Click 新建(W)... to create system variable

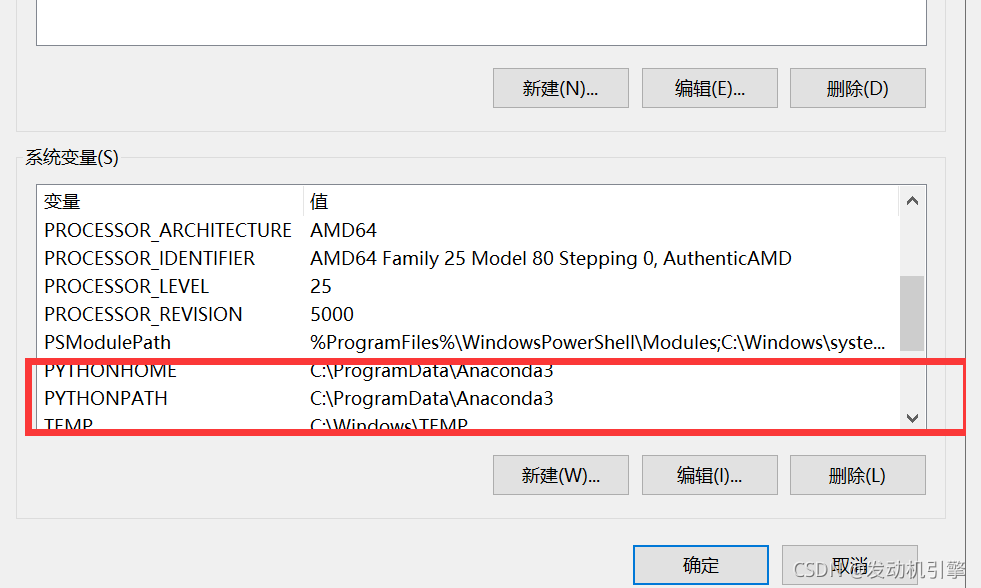pos(560,475)
